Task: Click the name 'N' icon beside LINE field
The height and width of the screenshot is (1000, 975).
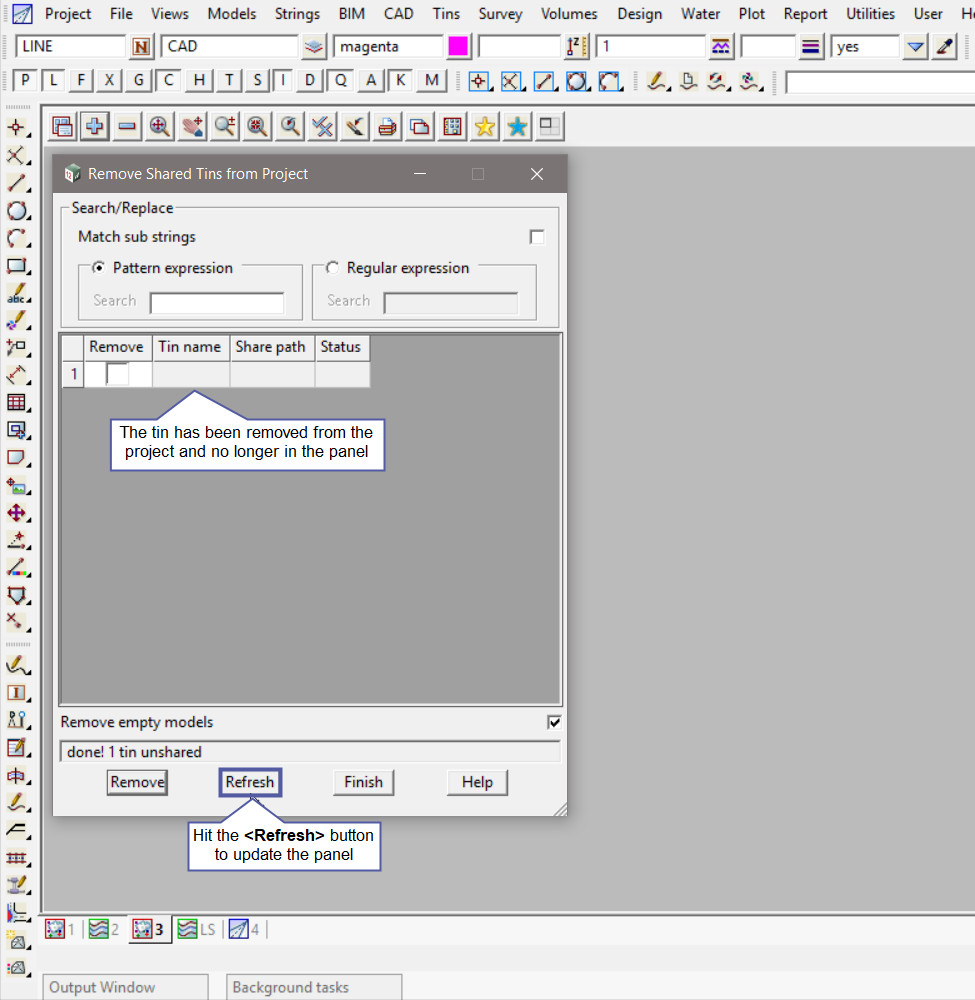Action: tap(141, 47)
